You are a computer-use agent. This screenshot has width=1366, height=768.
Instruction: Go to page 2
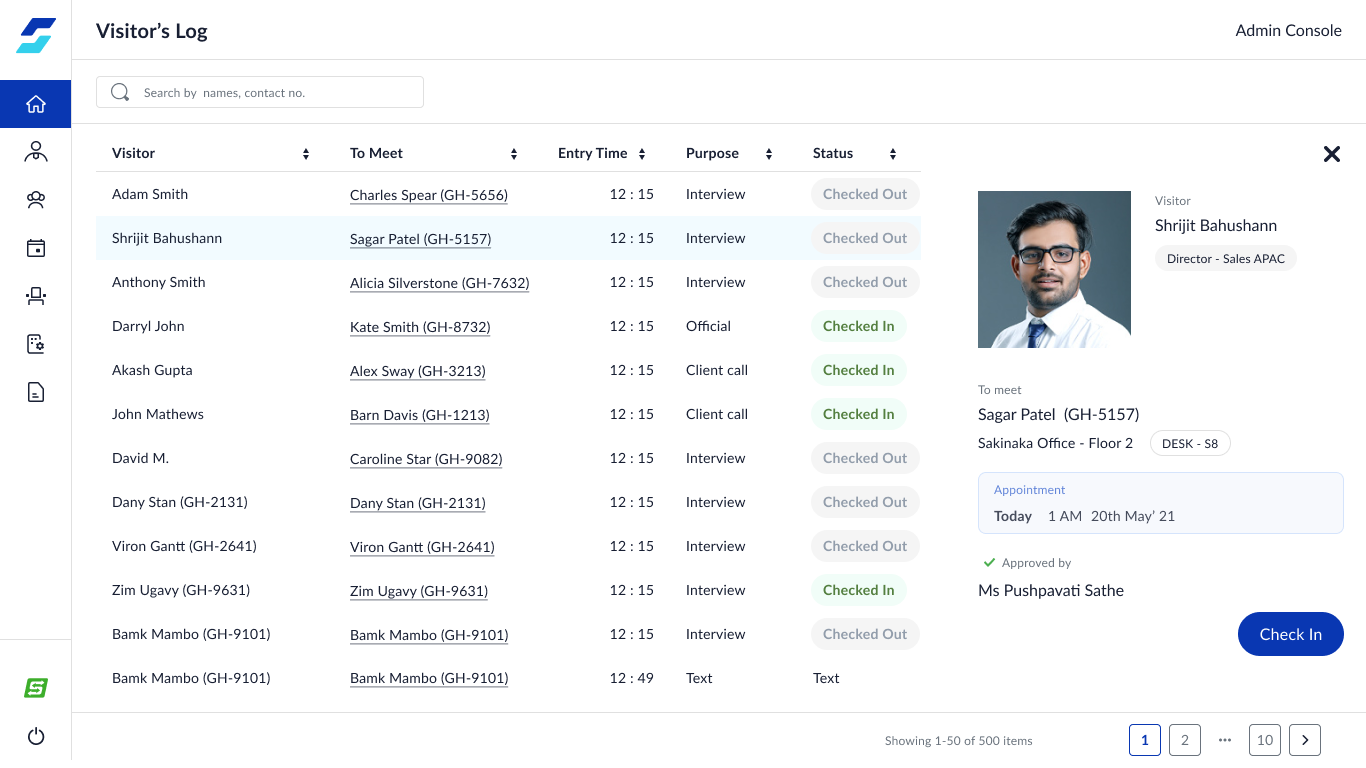pos(1185,740)
